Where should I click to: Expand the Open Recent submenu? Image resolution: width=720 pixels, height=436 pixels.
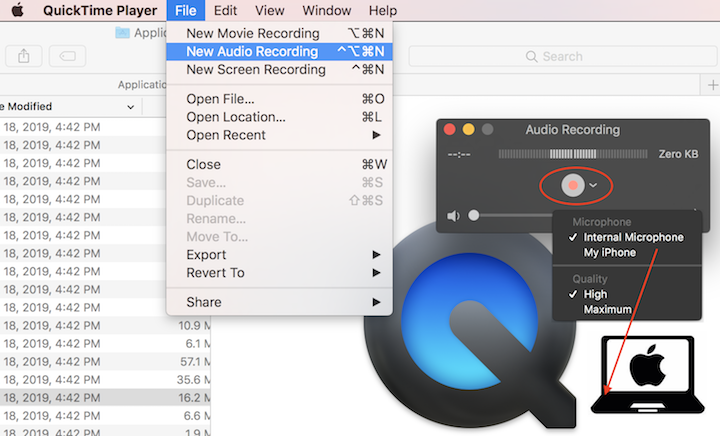(x=279, y=135)
